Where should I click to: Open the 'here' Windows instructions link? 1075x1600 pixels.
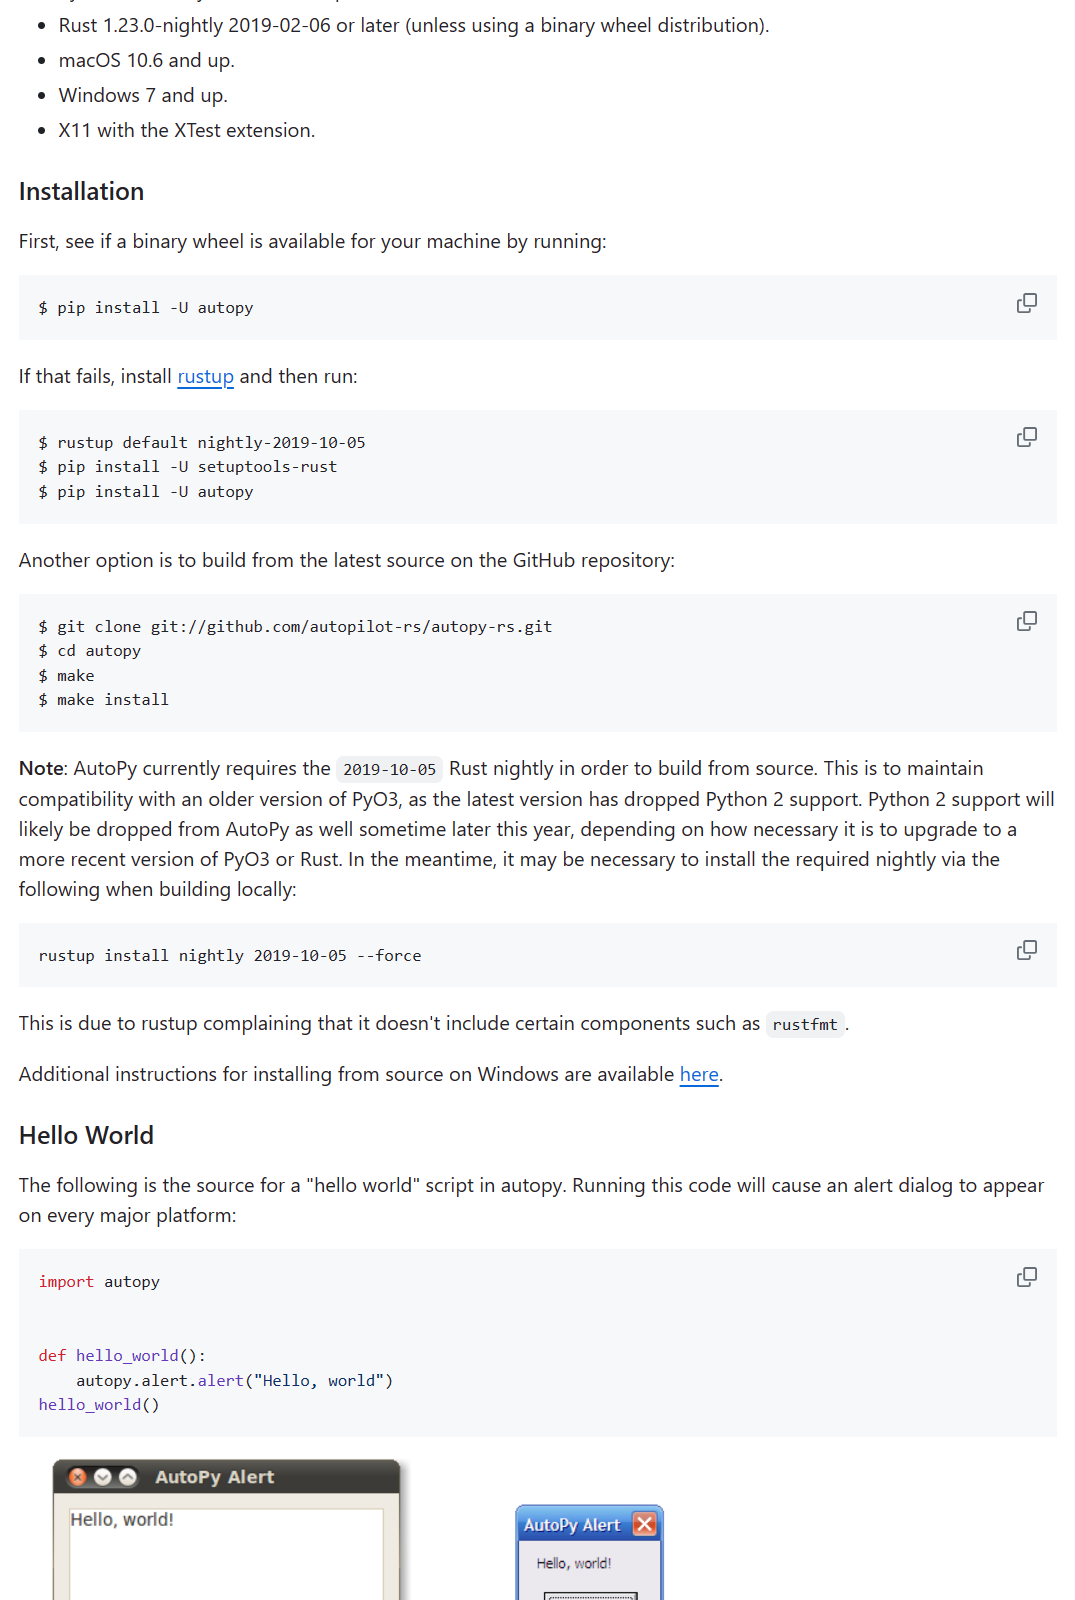(699, 1074)
